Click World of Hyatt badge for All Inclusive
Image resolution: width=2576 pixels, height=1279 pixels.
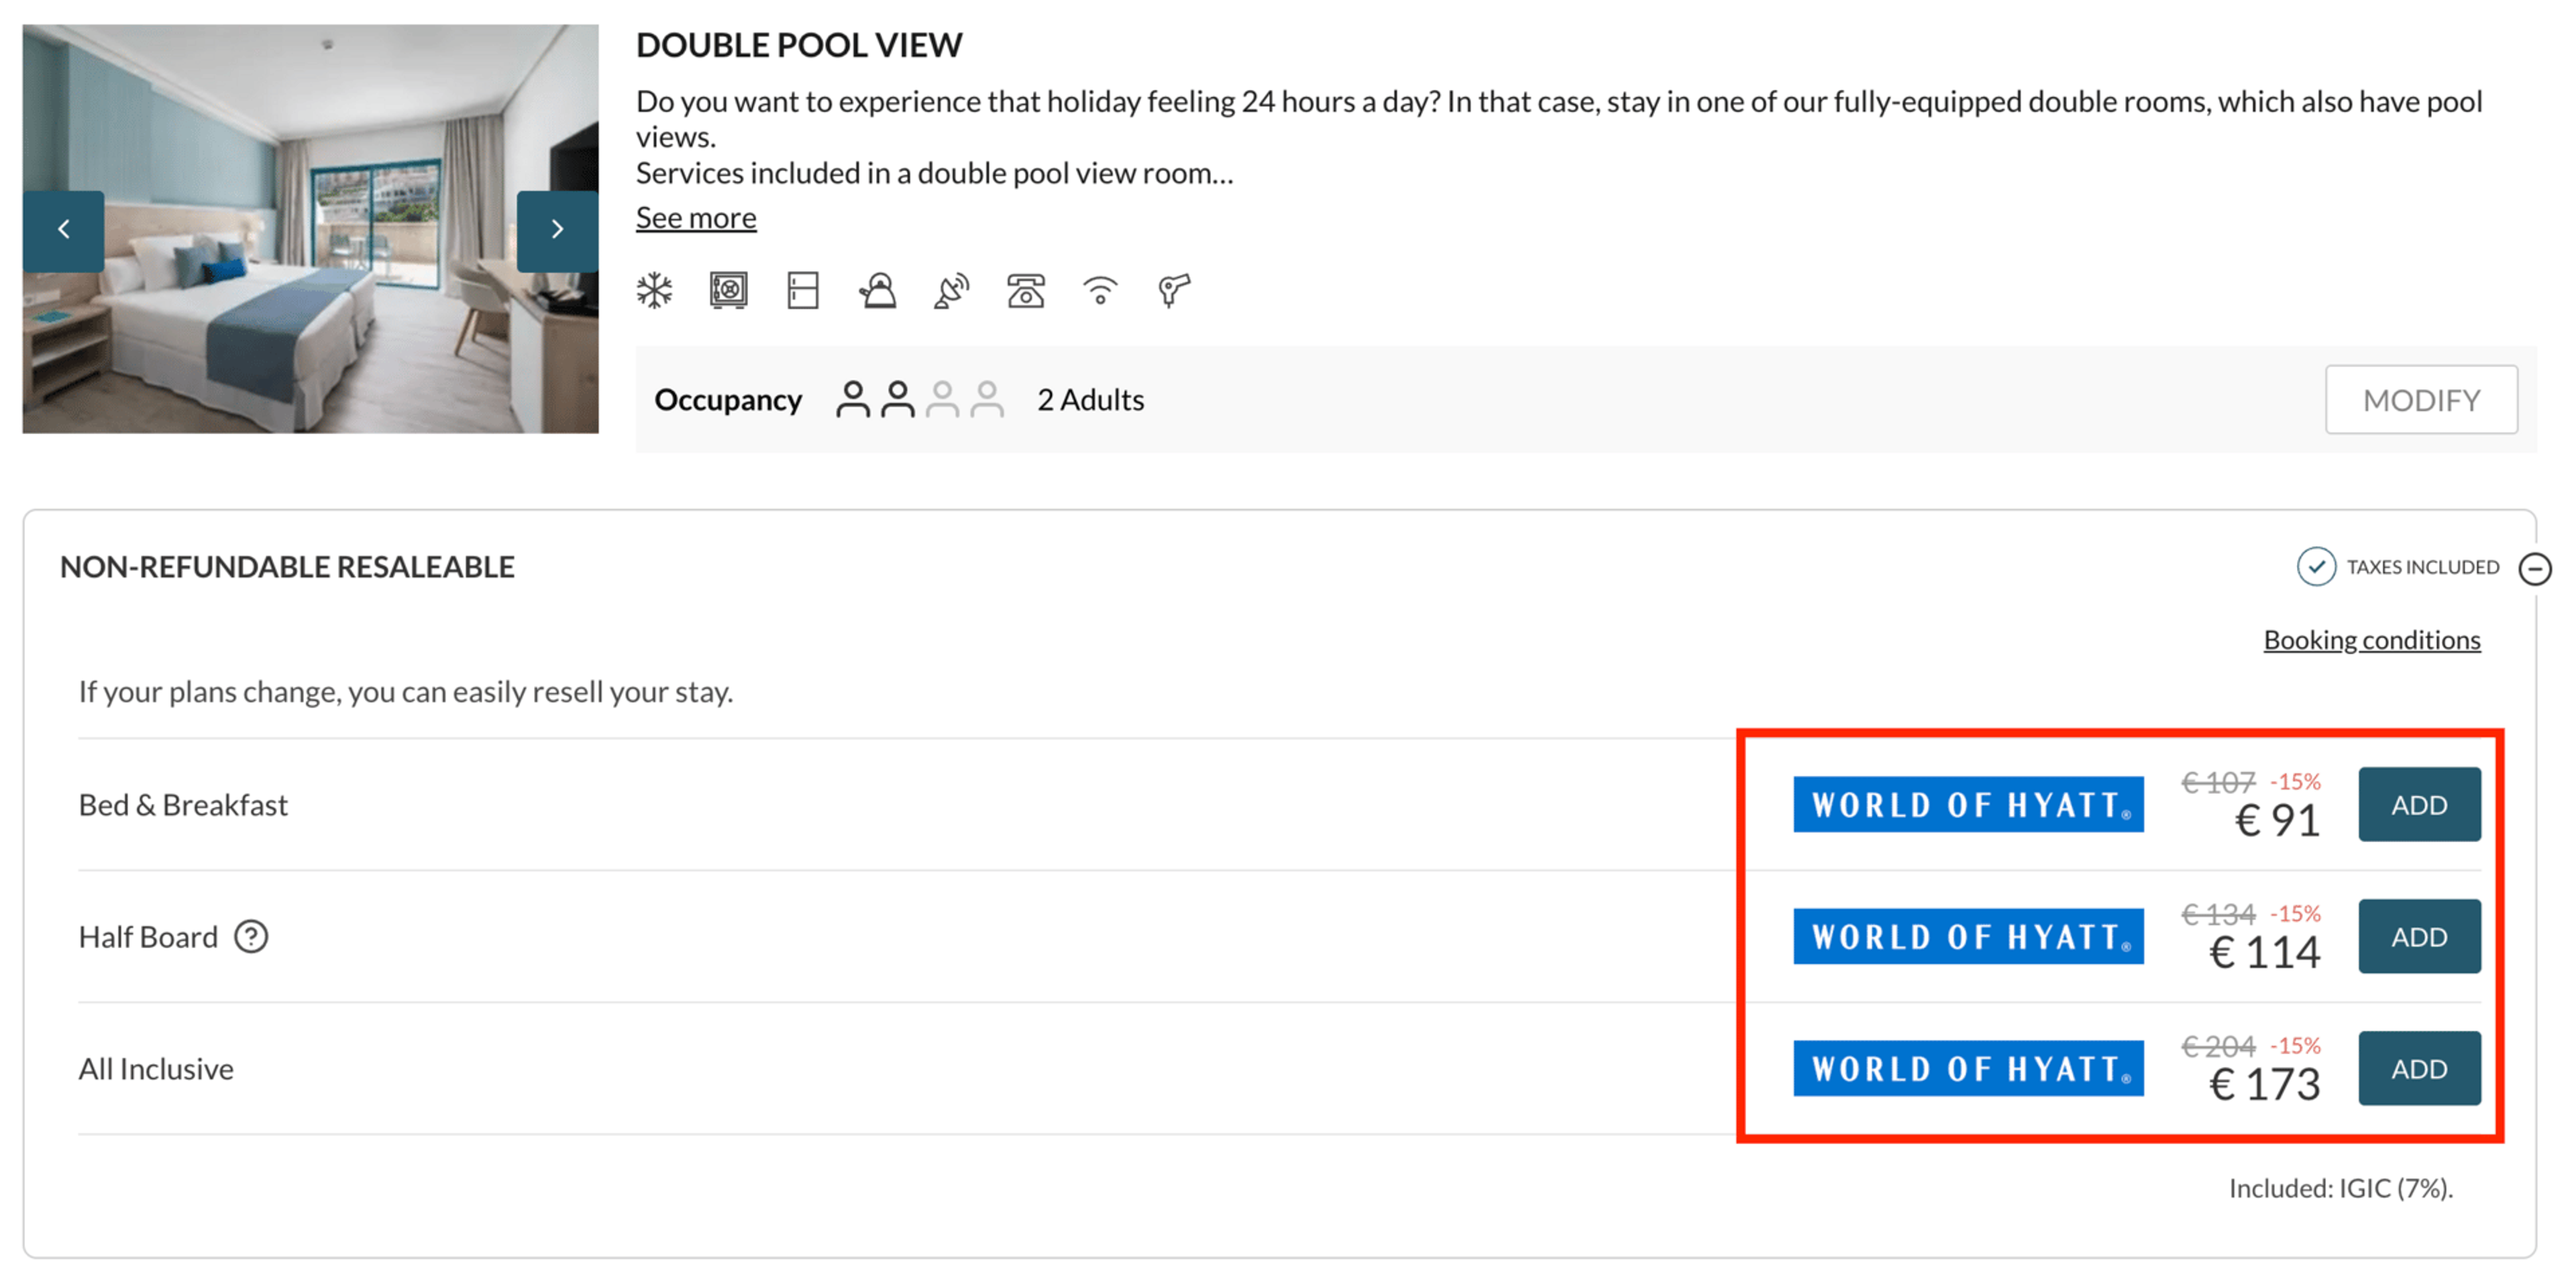[1968, 1069]
